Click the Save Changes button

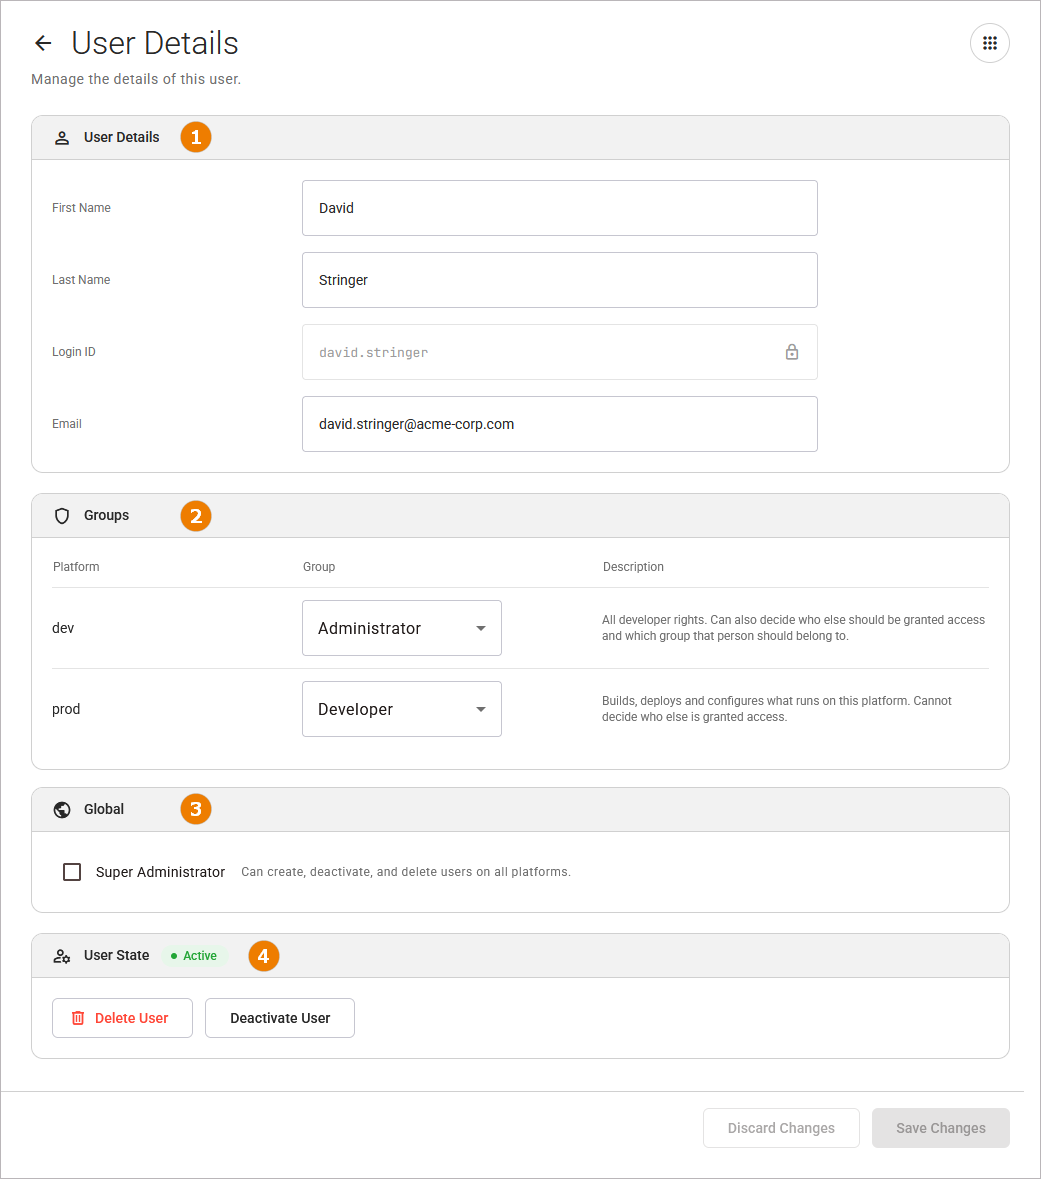(x=941, y=1128)
